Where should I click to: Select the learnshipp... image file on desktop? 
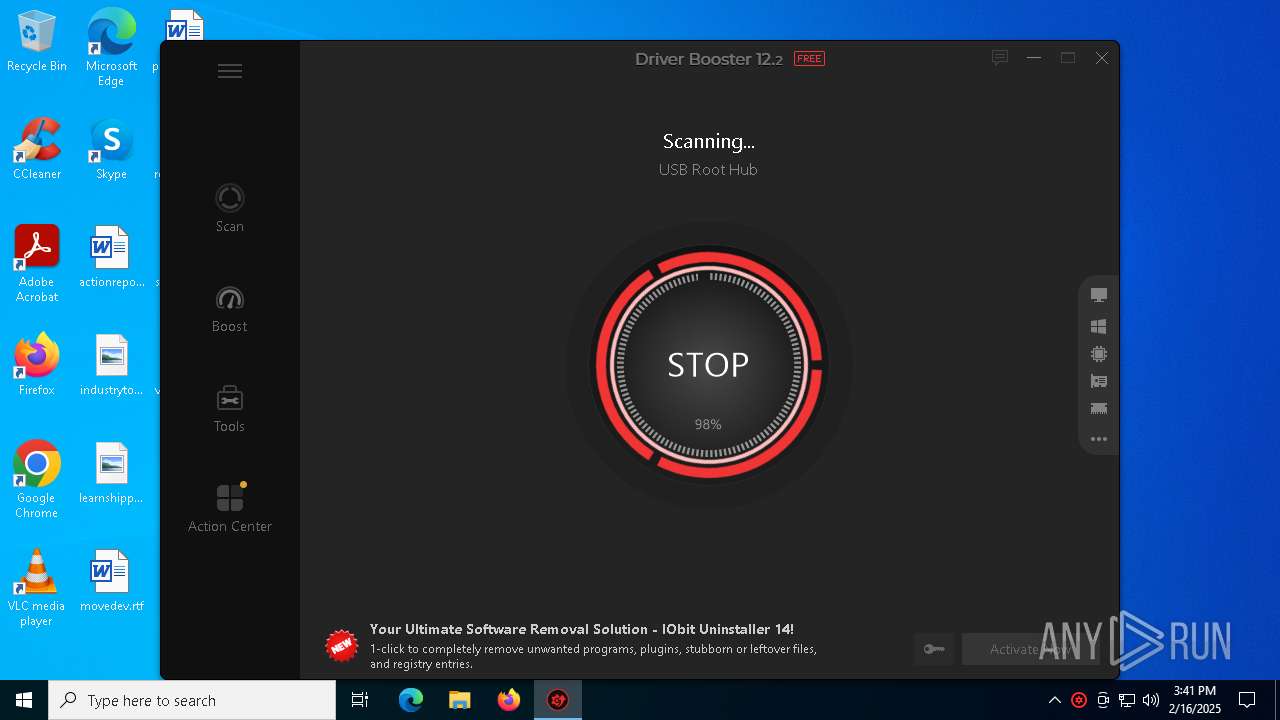(111, 472)
